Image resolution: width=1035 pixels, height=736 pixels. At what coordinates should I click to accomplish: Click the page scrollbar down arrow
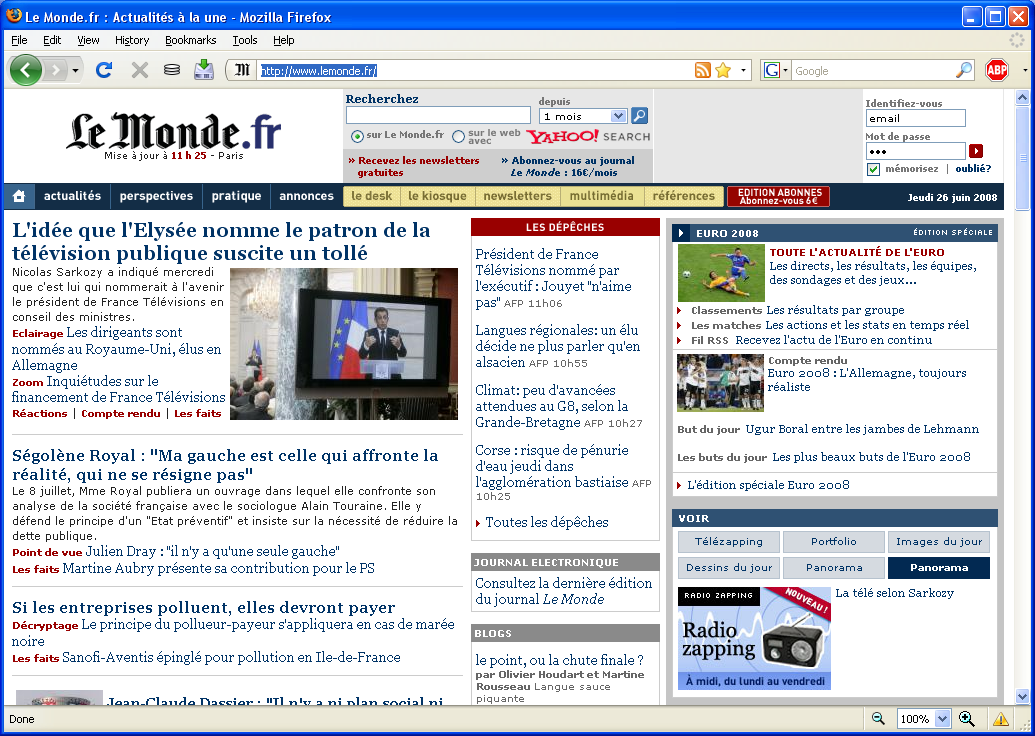1022,696
